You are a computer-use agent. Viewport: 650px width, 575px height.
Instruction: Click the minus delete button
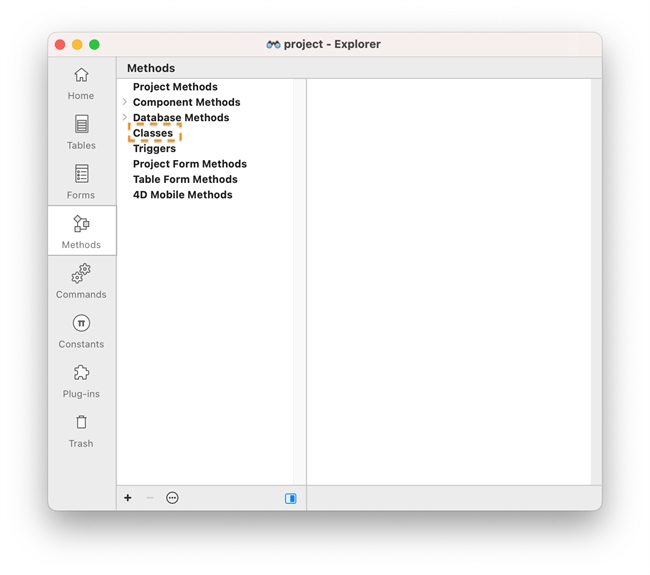[150, 498]
